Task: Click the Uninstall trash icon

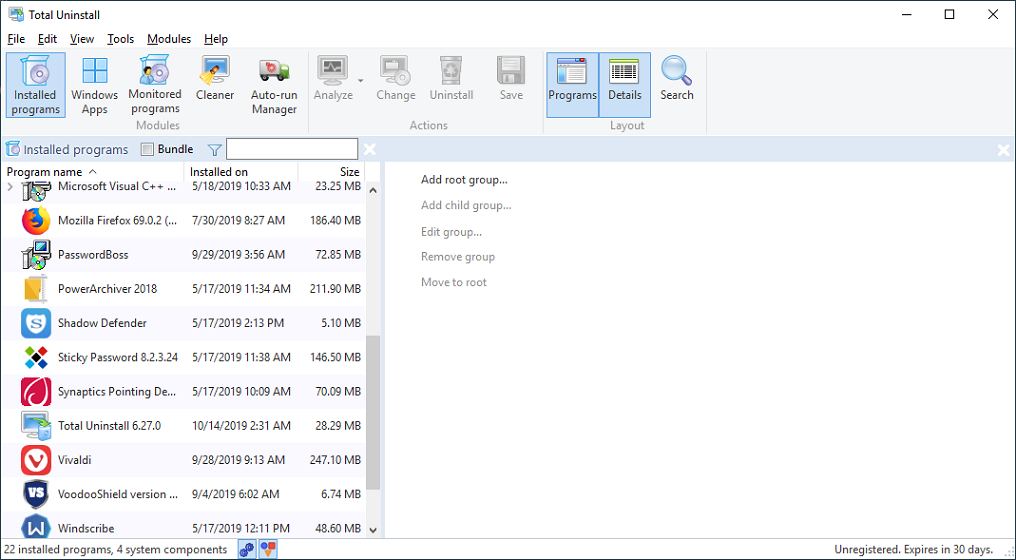Action: point(451,71)
